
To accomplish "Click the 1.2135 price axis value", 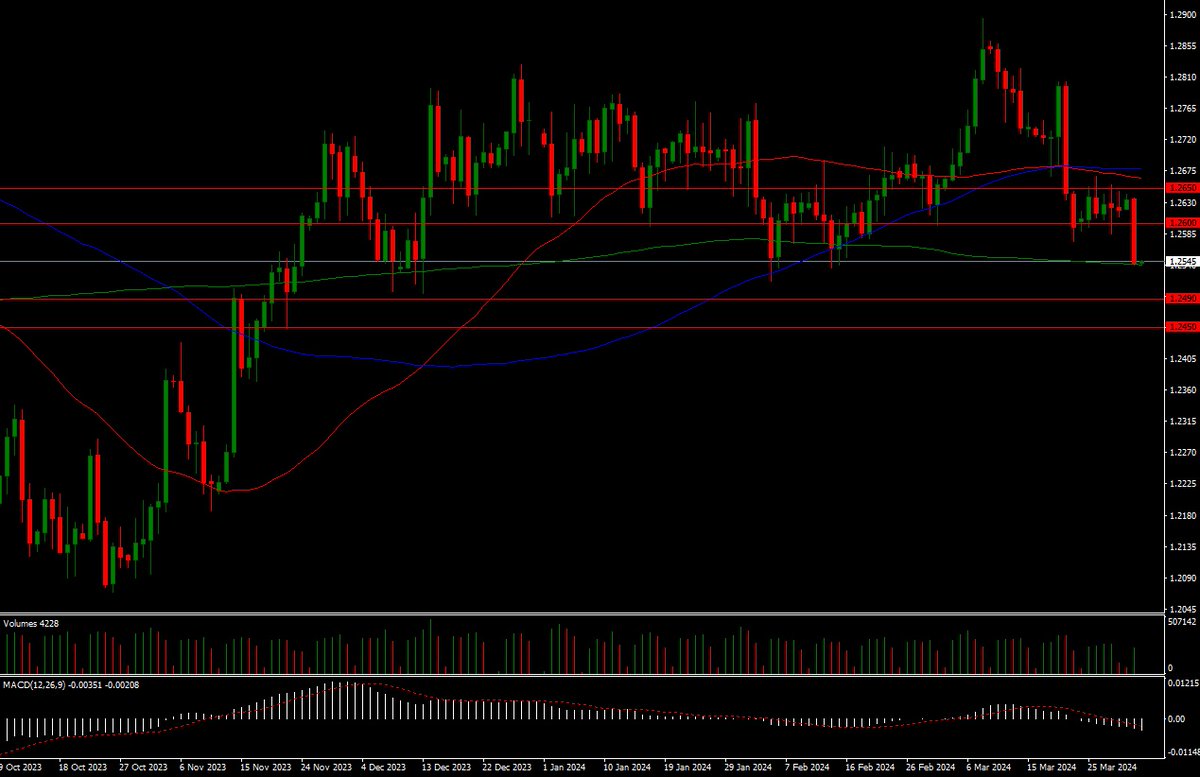I will pos(1183,547).
